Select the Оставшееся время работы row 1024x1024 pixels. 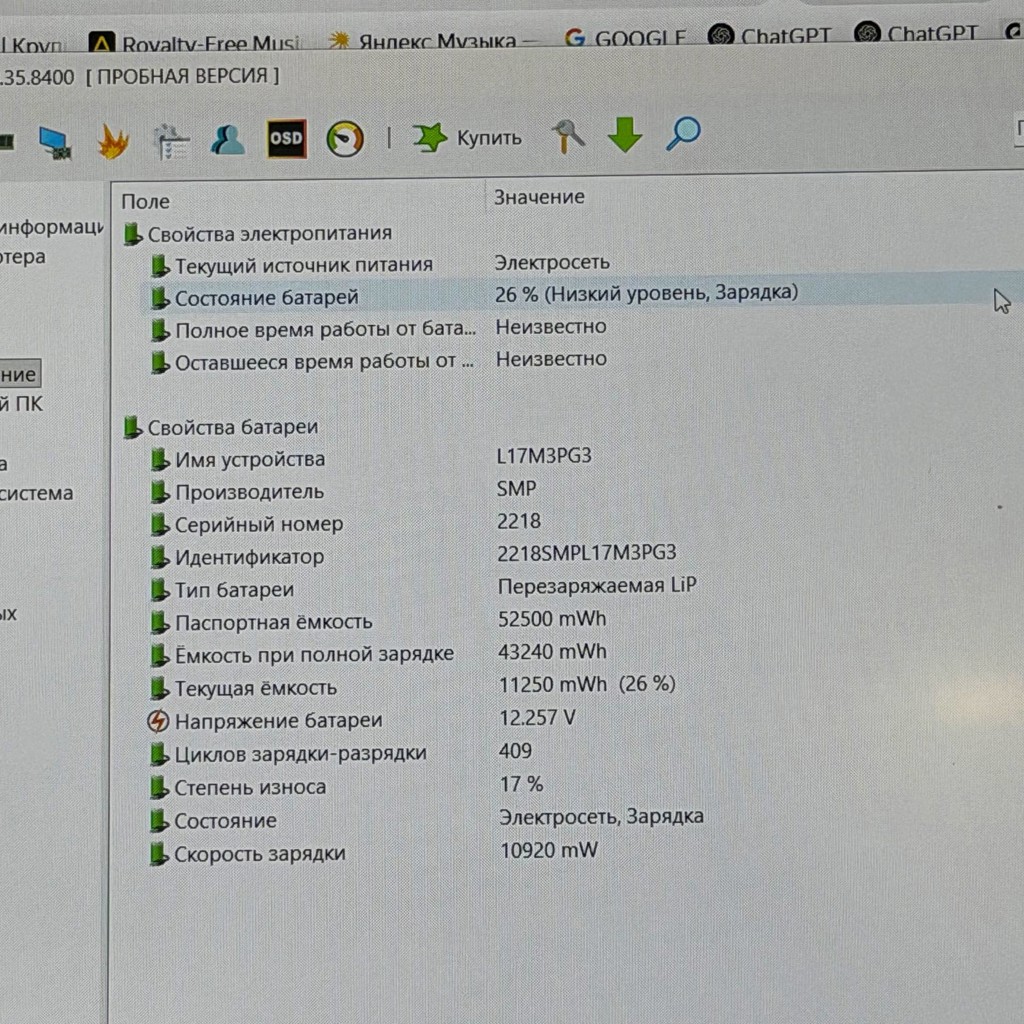coord(379,360)
